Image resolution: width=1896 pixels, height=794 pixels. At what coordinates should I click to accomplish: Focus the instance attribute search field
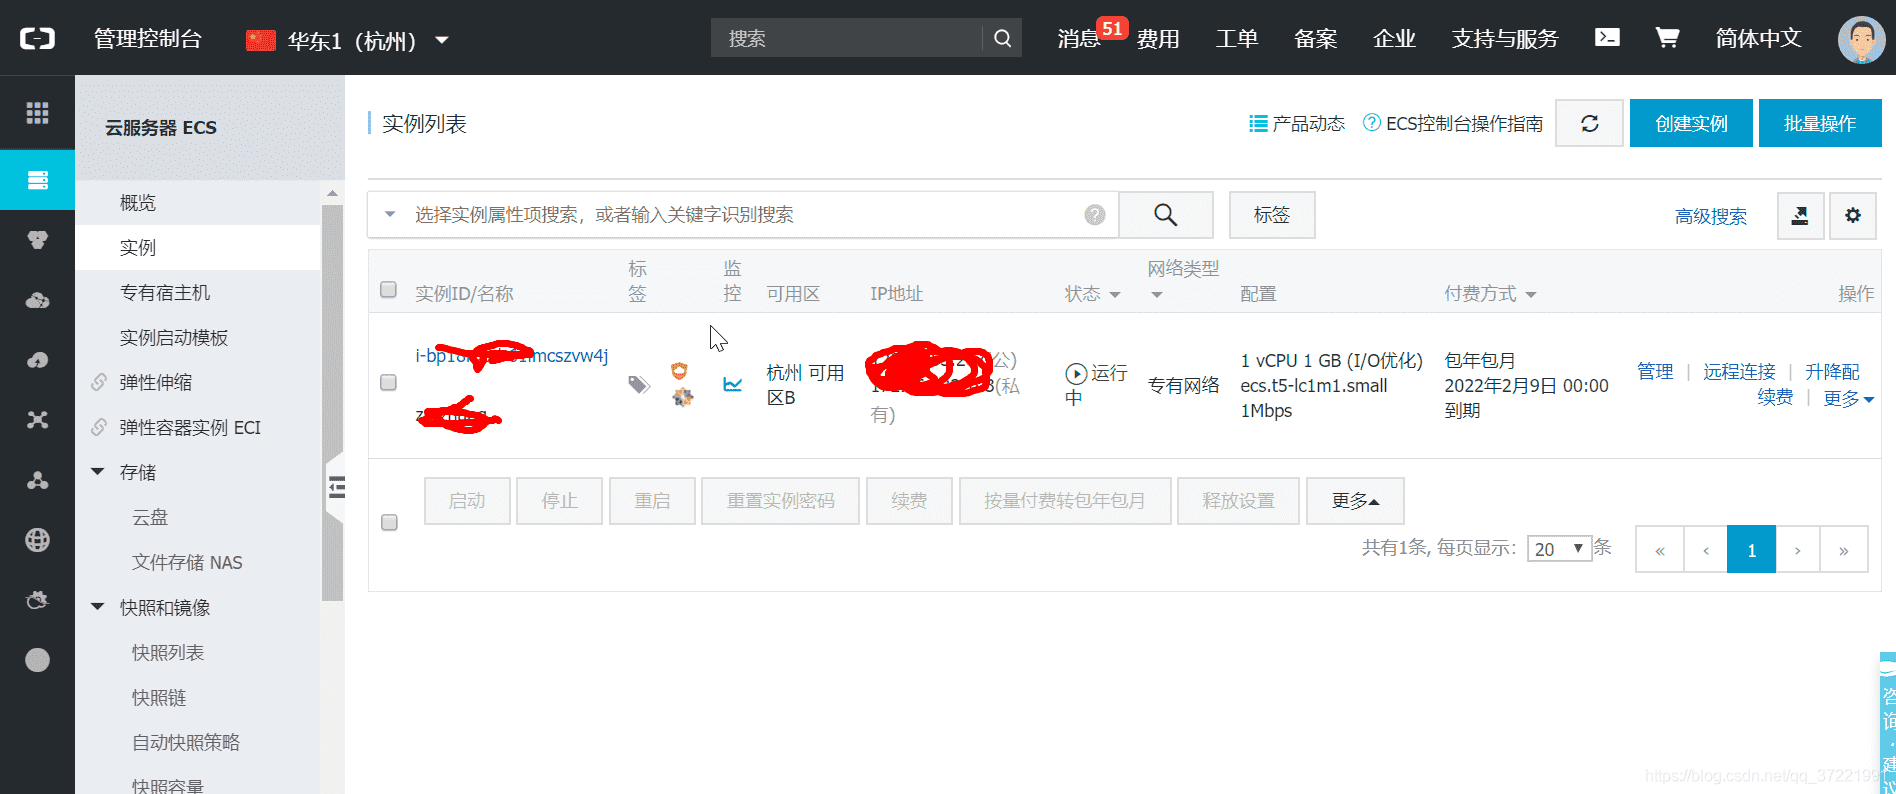pyautogui.click(x=745, y=215)
